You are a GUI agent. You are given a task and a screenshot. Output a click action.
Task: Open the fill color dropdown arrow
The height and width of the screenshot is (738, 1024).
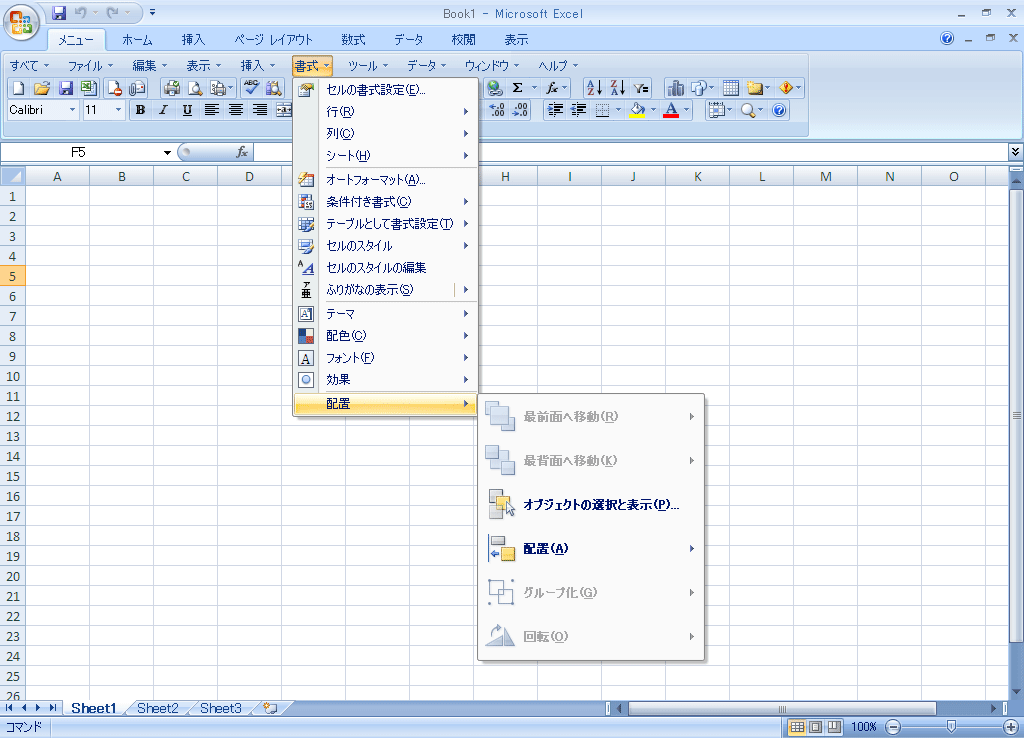pos(652,110)
